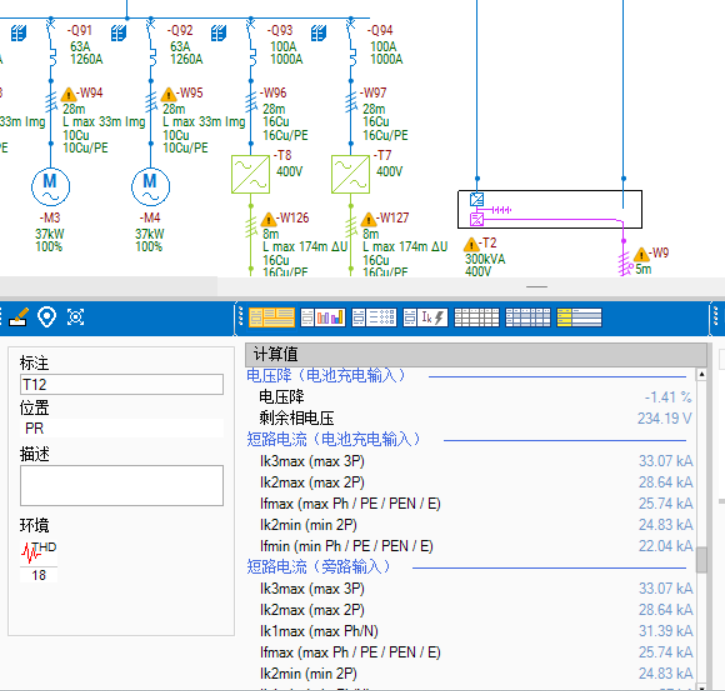Screen dimensions: 725x691
Task: Collapse the 短路电流（电池充电输入）section
Action: pyautogui.click(x=334, y=439)
